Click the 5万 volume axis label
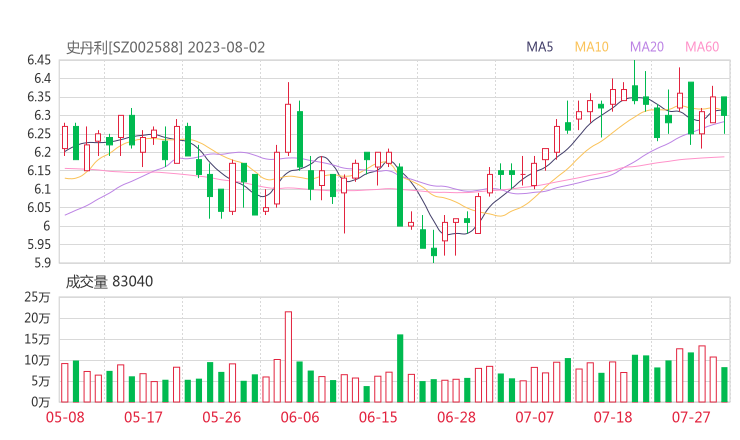 [41, 381]
